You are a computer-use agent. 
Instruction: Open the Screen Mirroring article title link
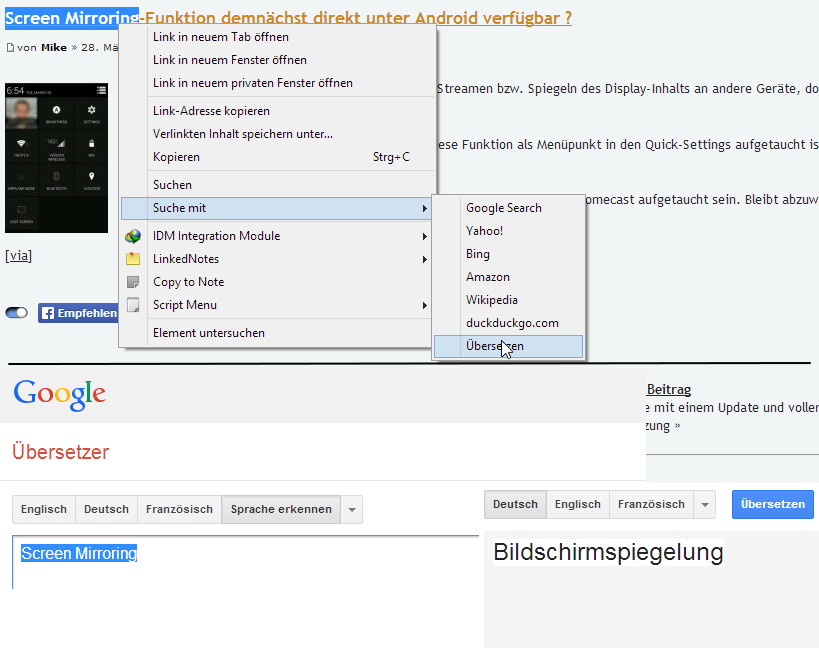tap(288, 18)
